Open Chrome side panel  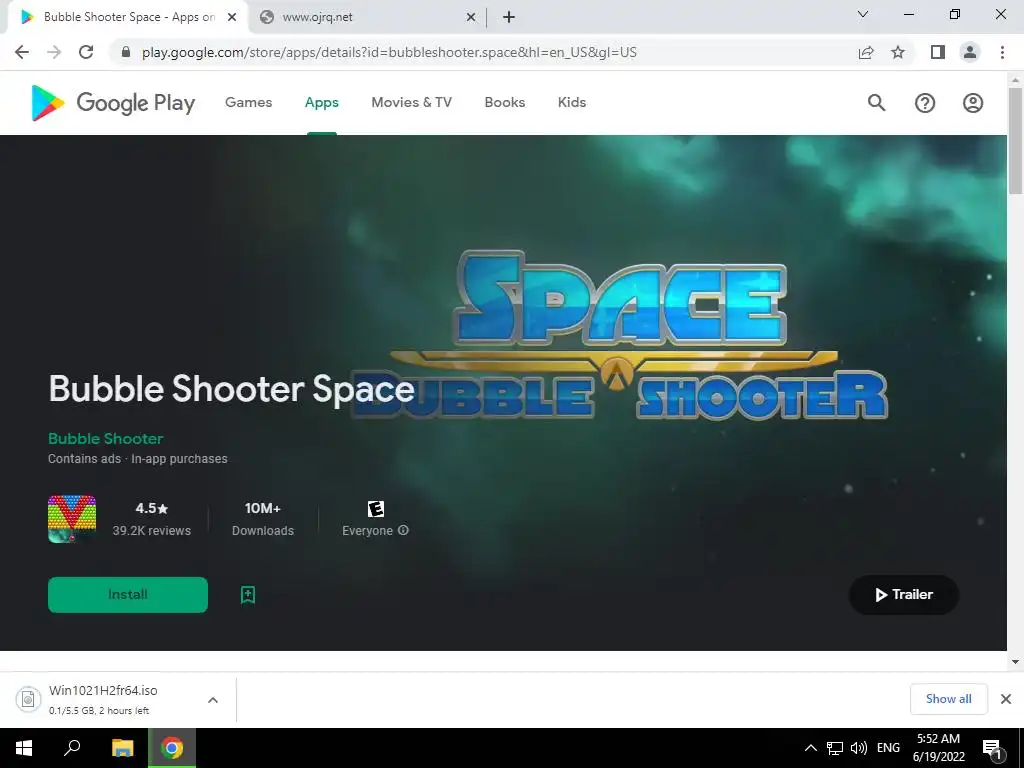(938, 52)
